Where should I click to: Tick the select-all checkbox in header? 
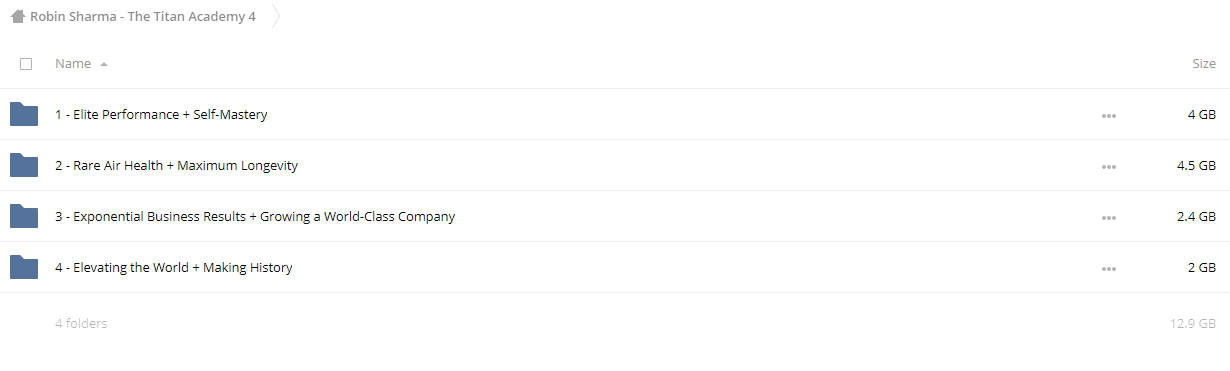pos(26,63)
